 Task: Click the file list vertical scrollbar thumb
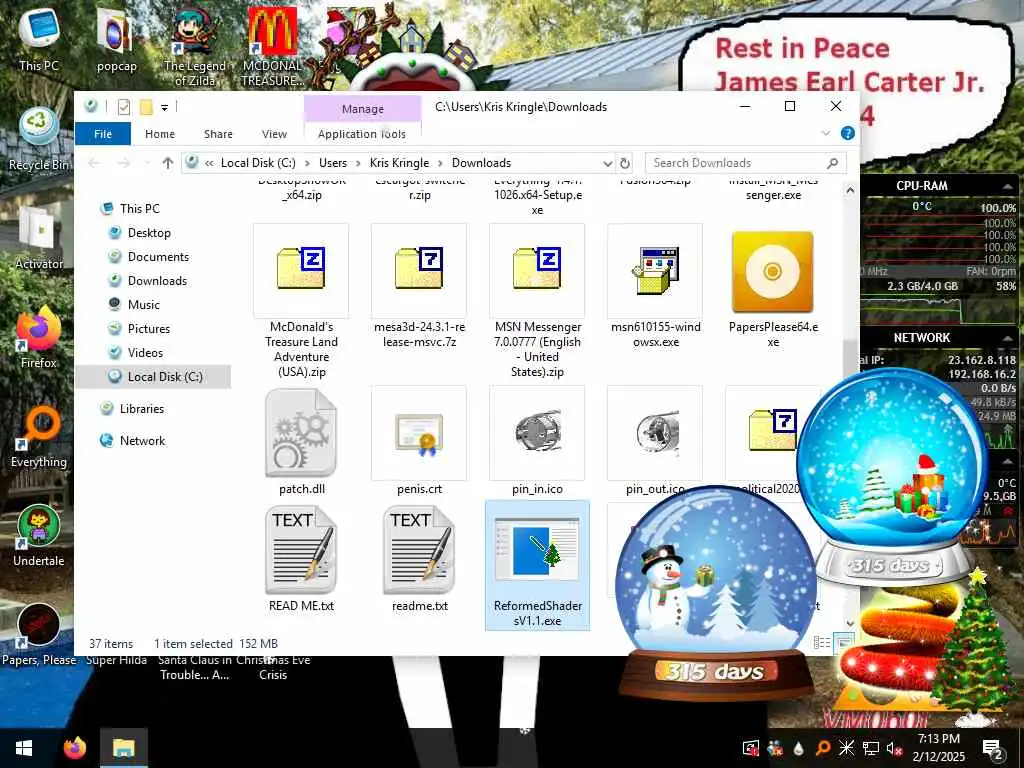(x=850, y=366)
